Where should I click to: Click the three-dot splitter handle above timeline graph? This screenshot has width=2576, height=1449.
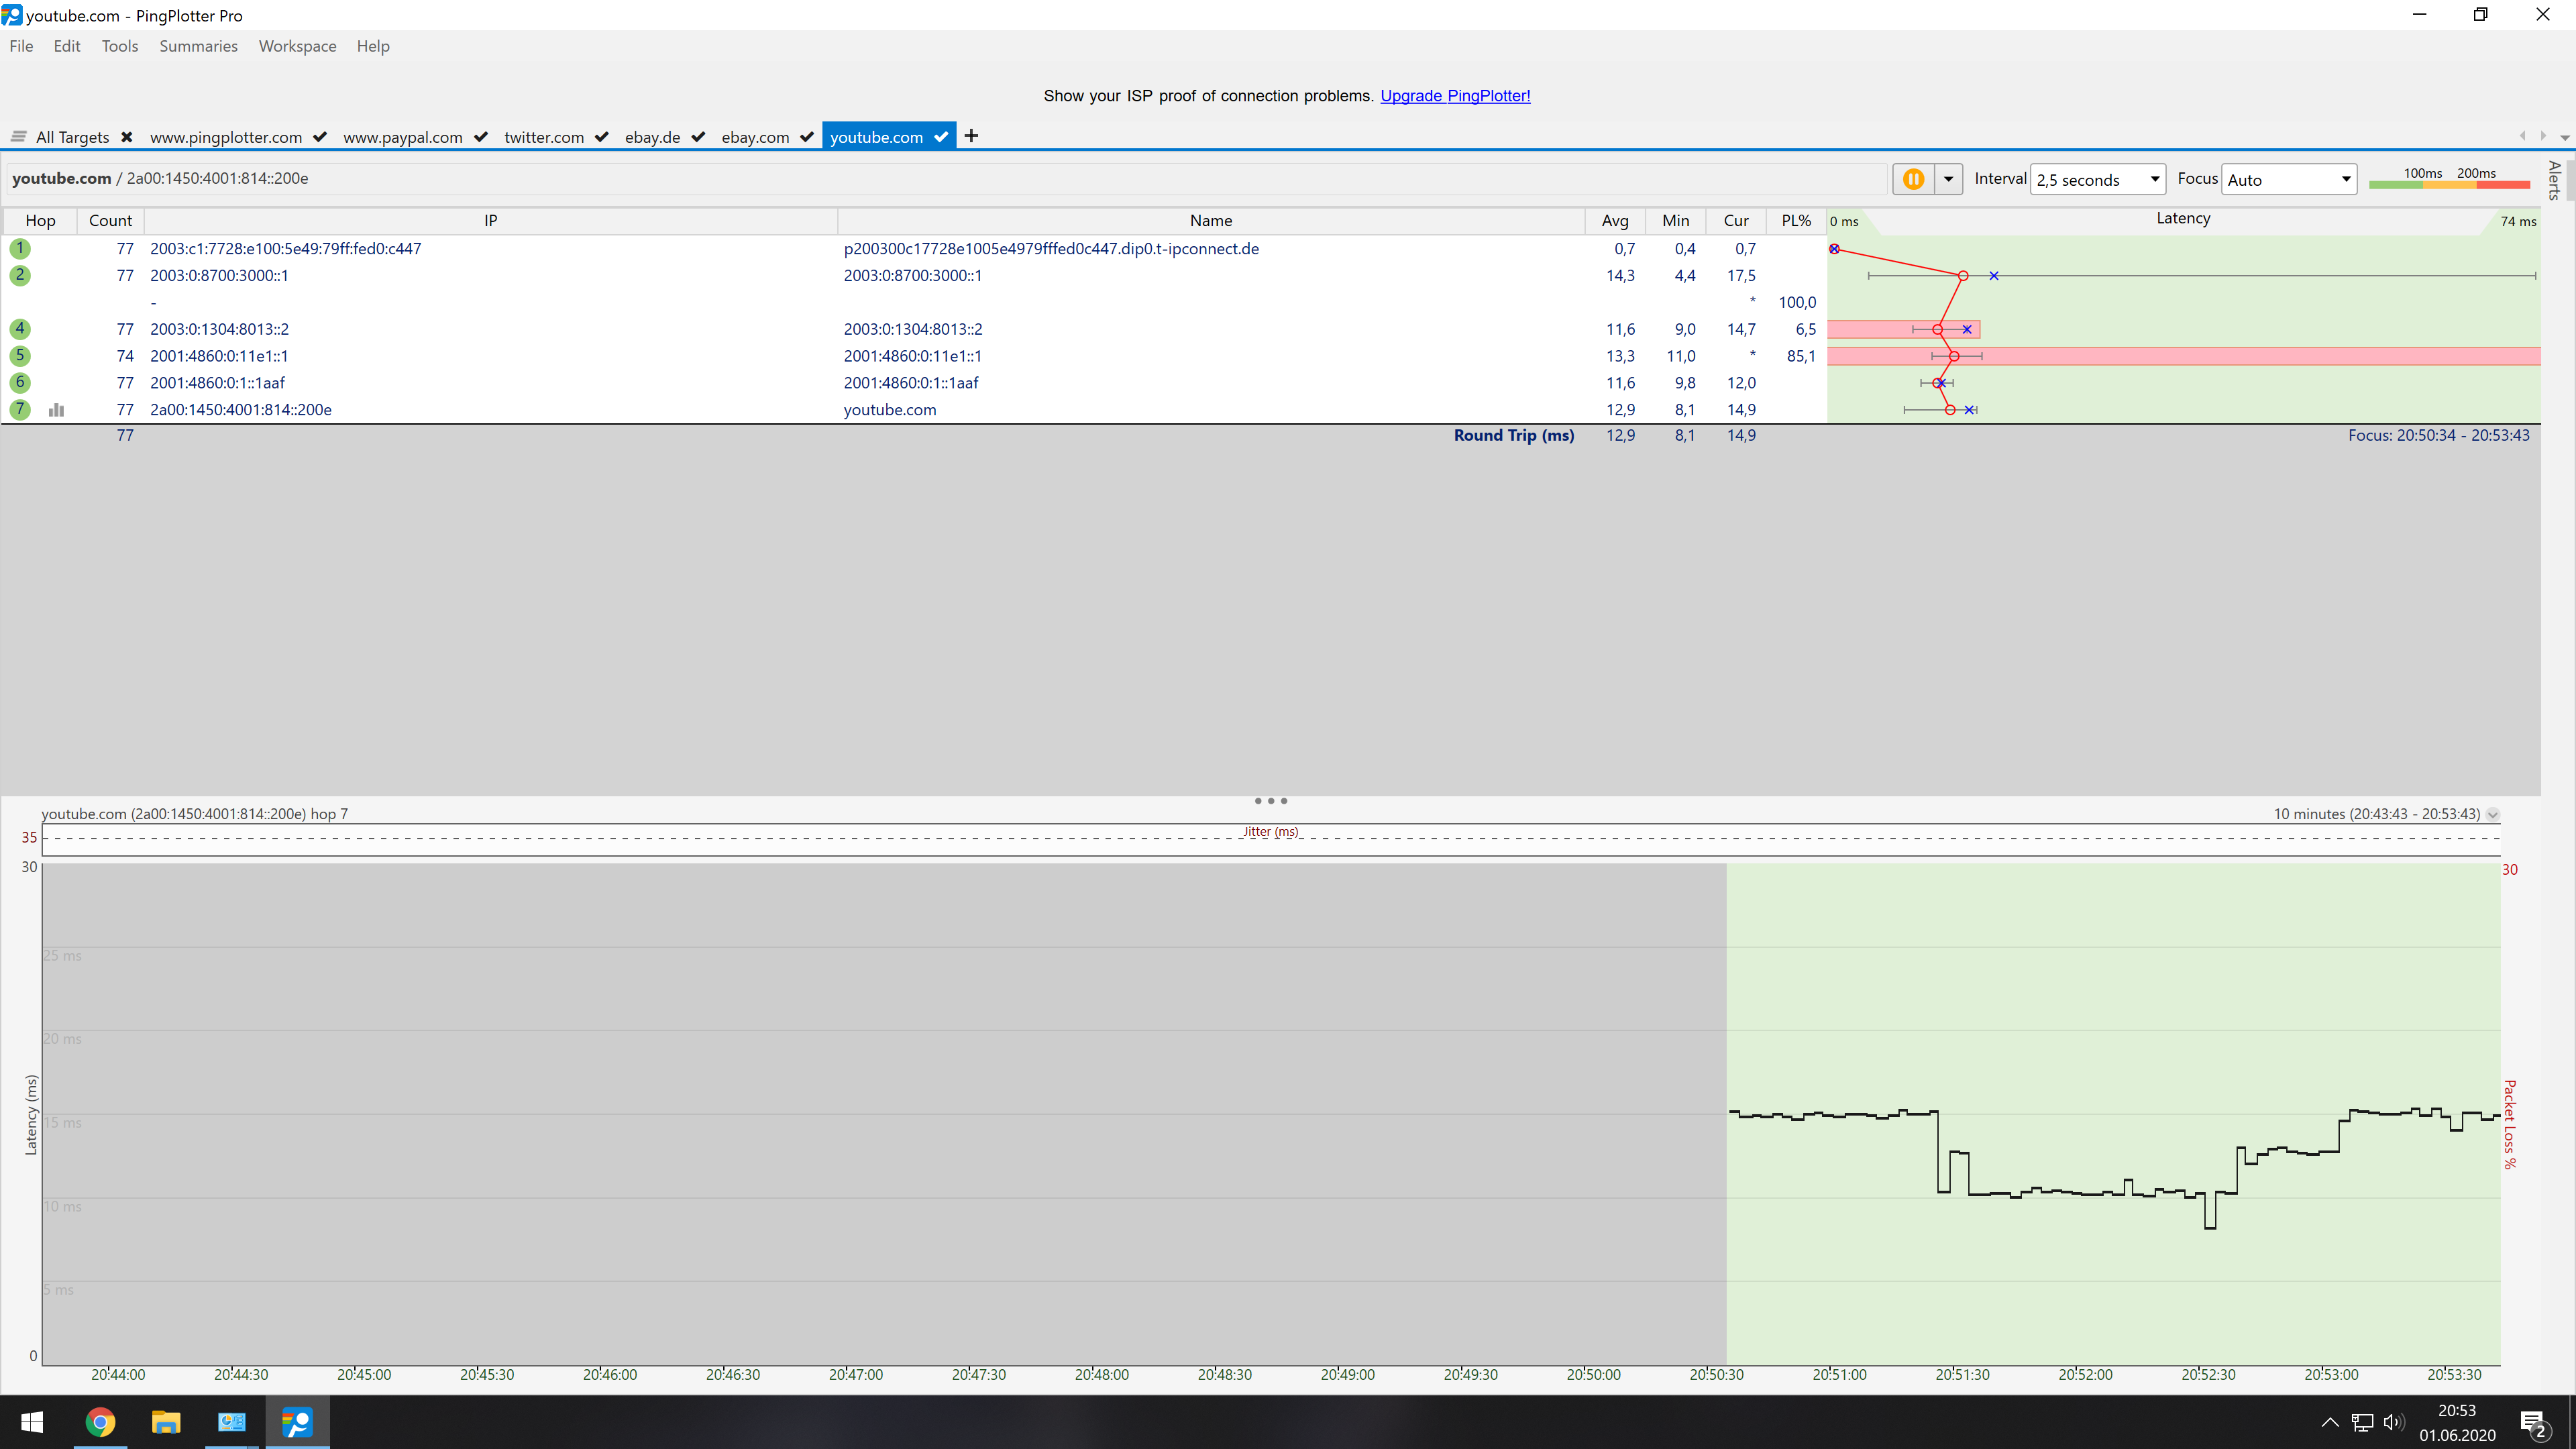tap(1271, 801)
